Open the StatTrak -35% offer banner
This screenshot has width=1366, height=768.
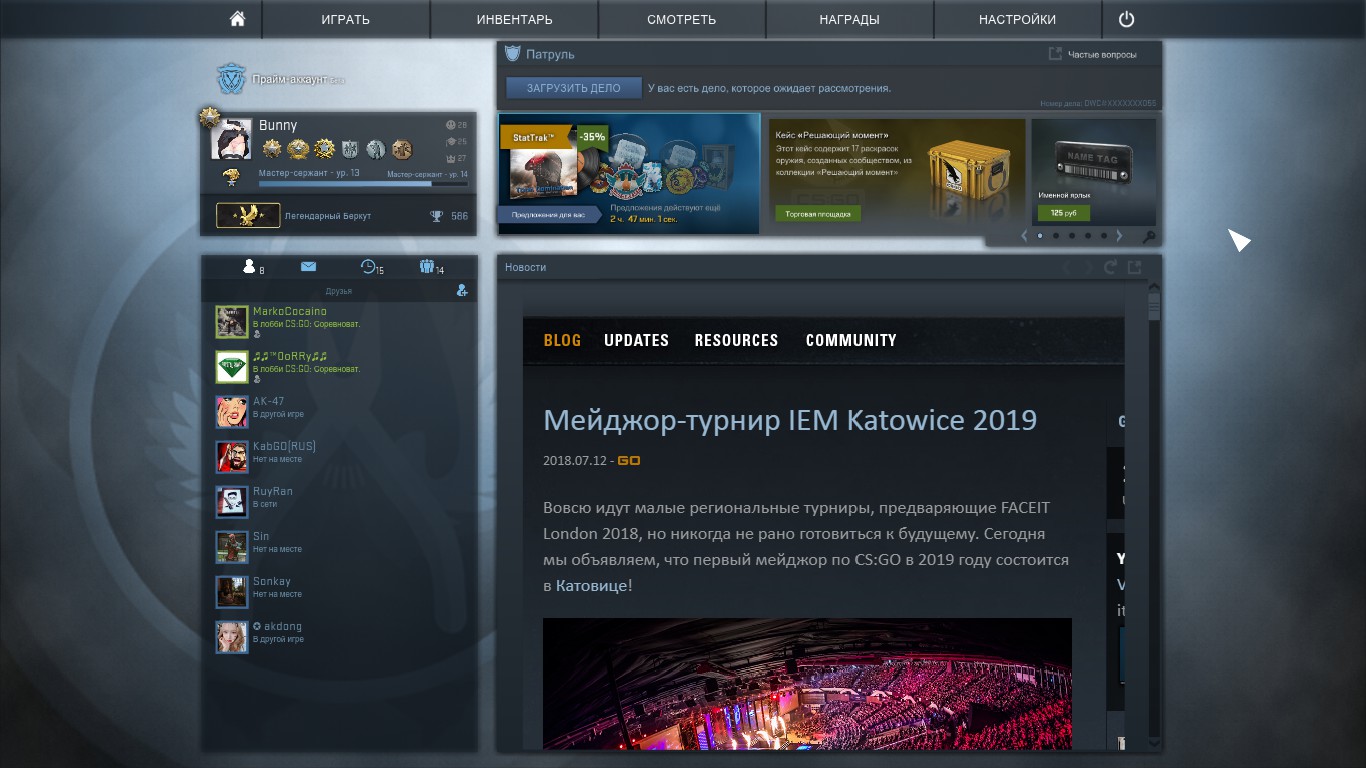[629, 174]
